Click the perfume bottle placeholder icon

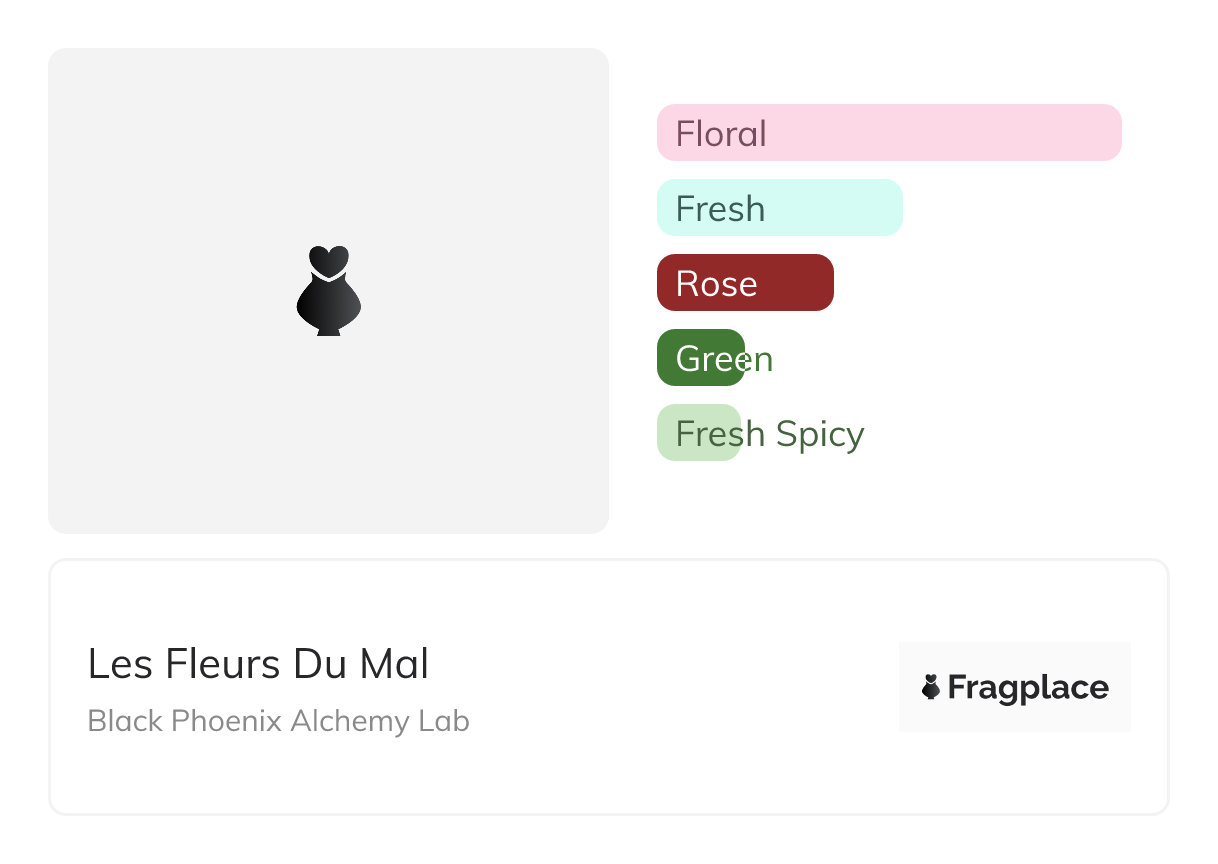tap(328, 290)
